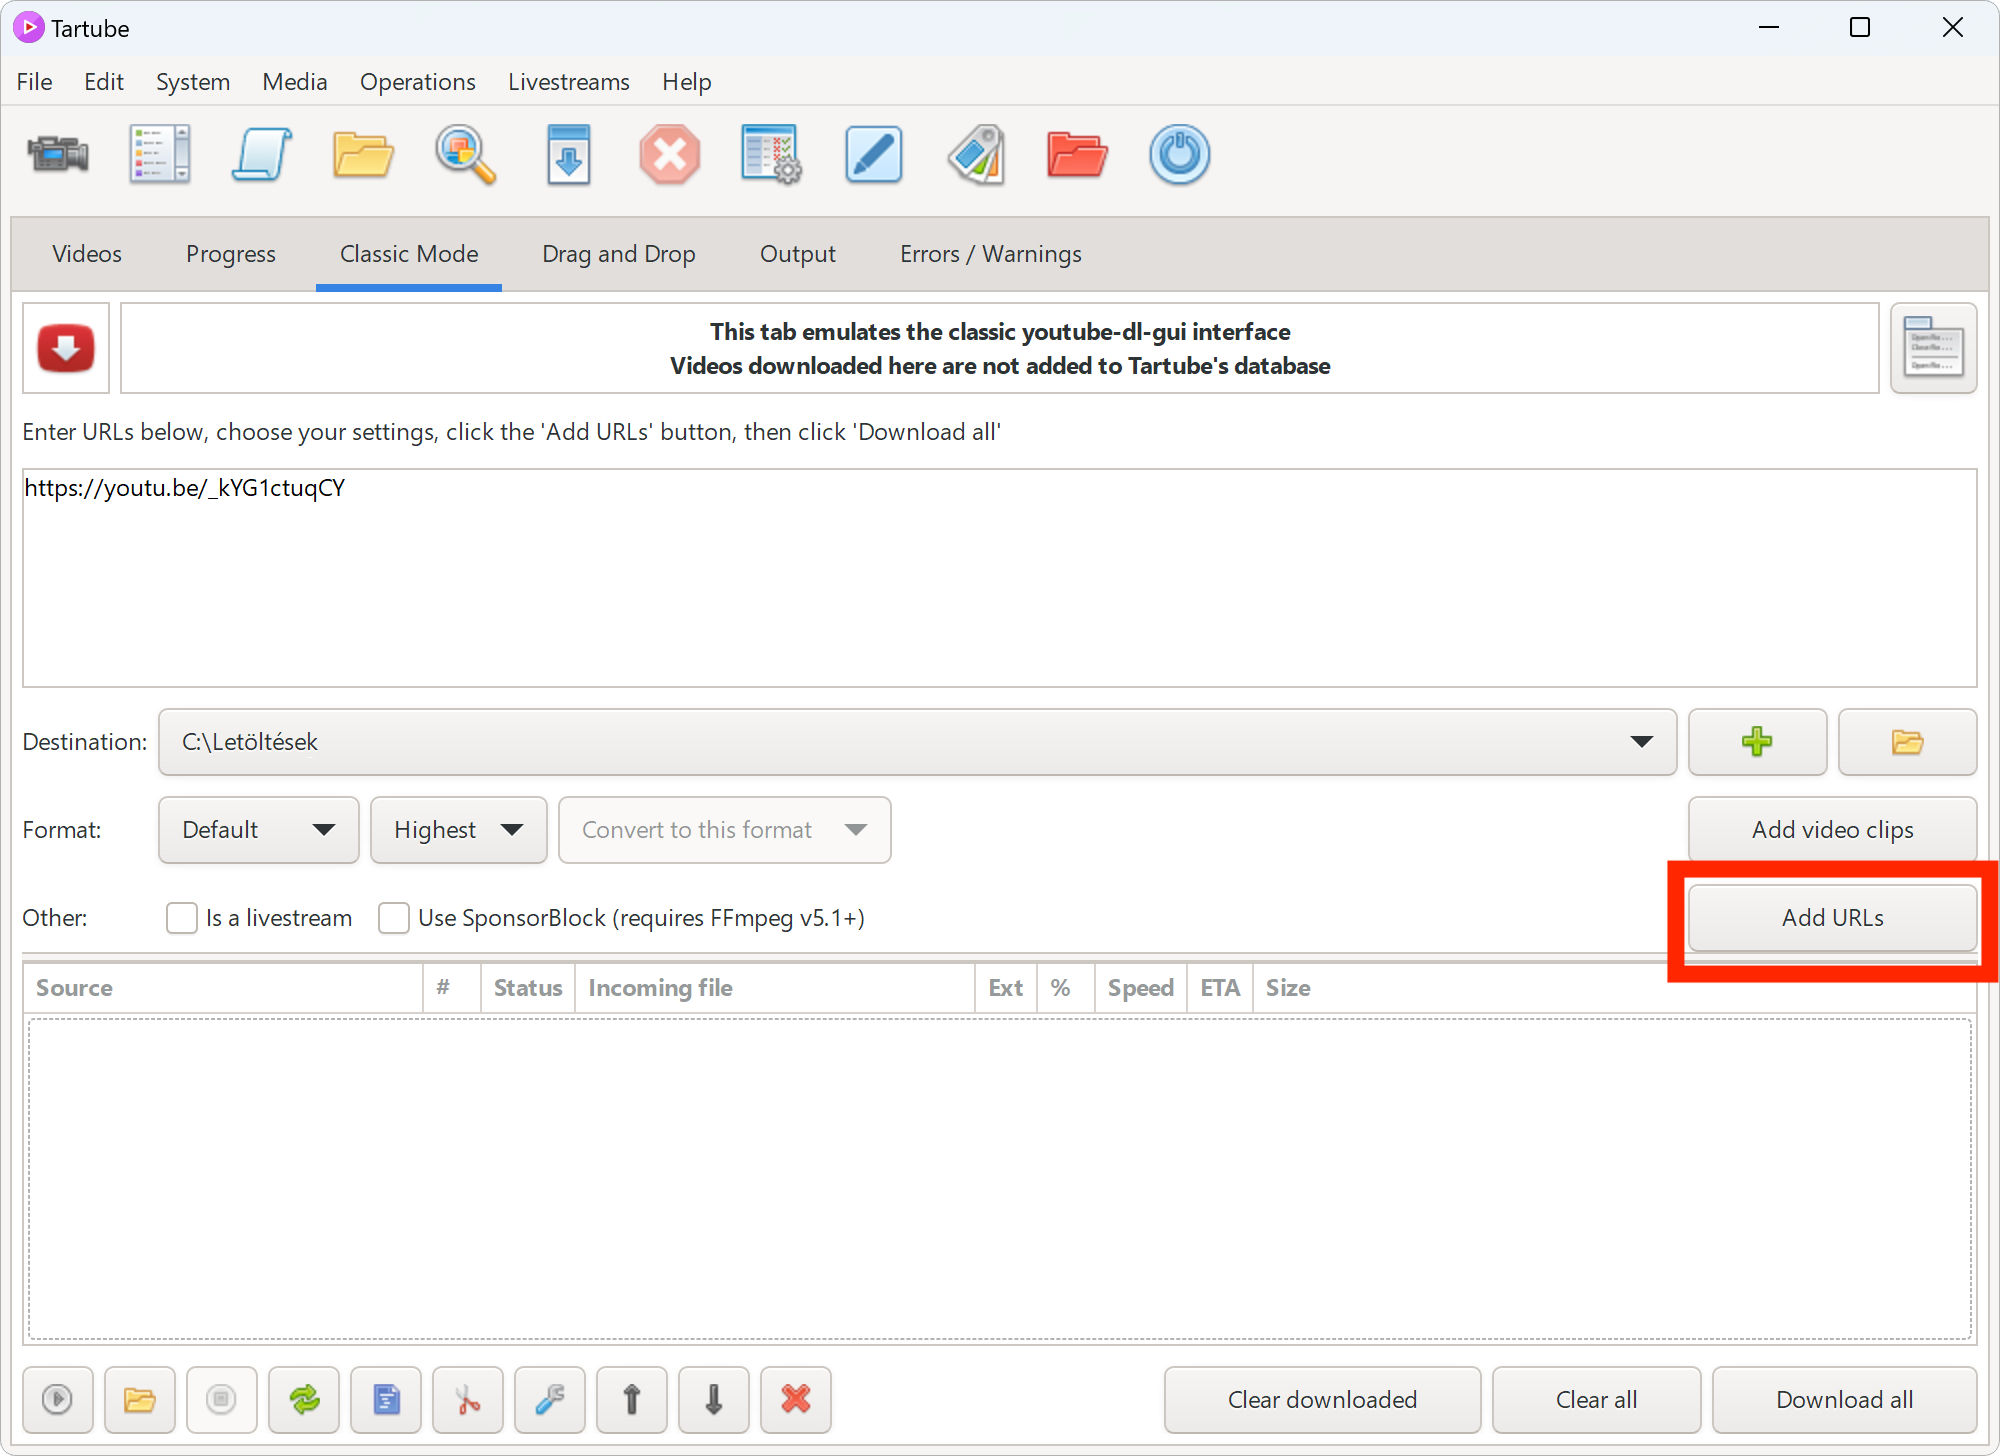Switch to the Drag and Drop tab
Viewport: 2000px width, 1456px height.
619,254
